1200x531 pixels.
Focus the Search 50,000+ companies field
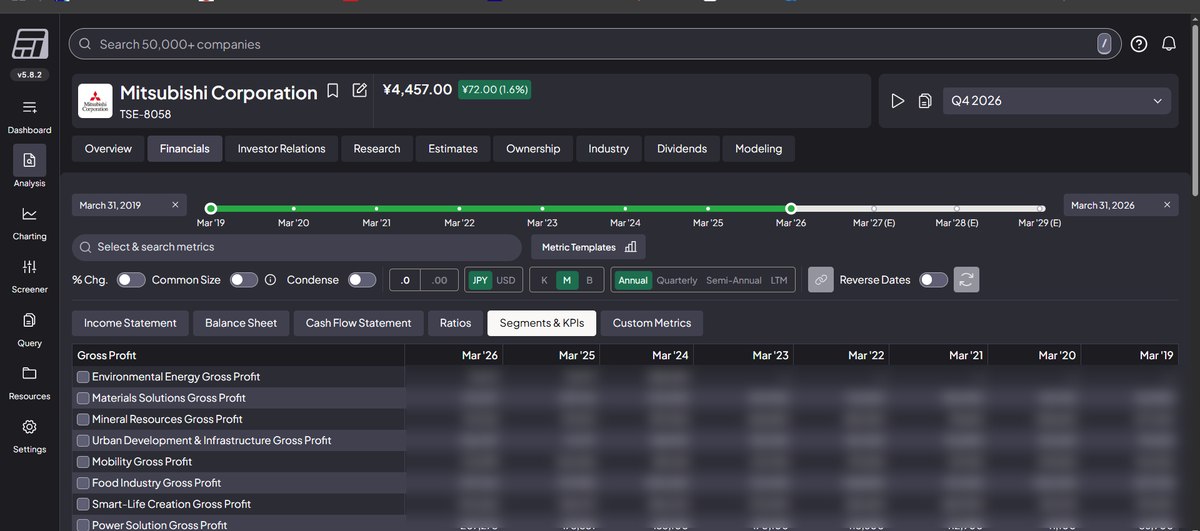(x=594, y=44)
